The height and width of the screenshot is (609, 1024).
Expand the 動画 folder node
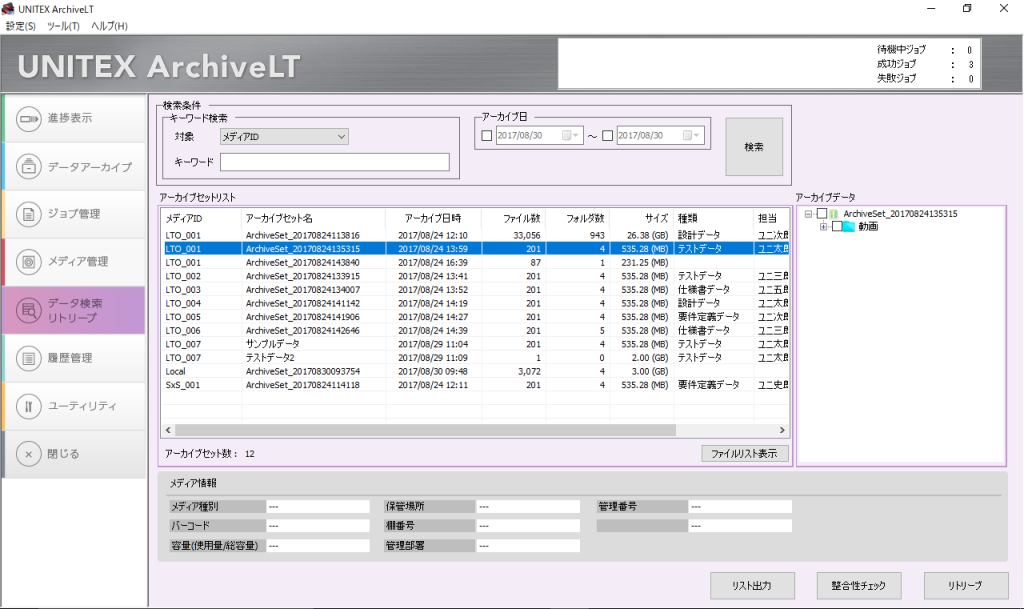tap(824, 226)
